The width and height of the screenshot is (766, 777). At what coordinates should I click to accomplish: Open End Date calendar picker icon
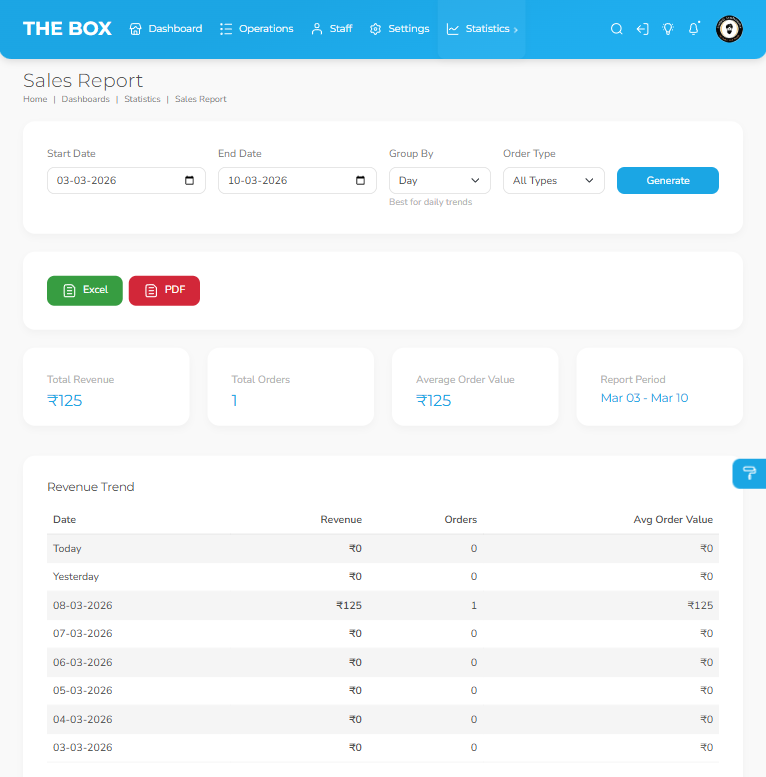click(361, 181)
